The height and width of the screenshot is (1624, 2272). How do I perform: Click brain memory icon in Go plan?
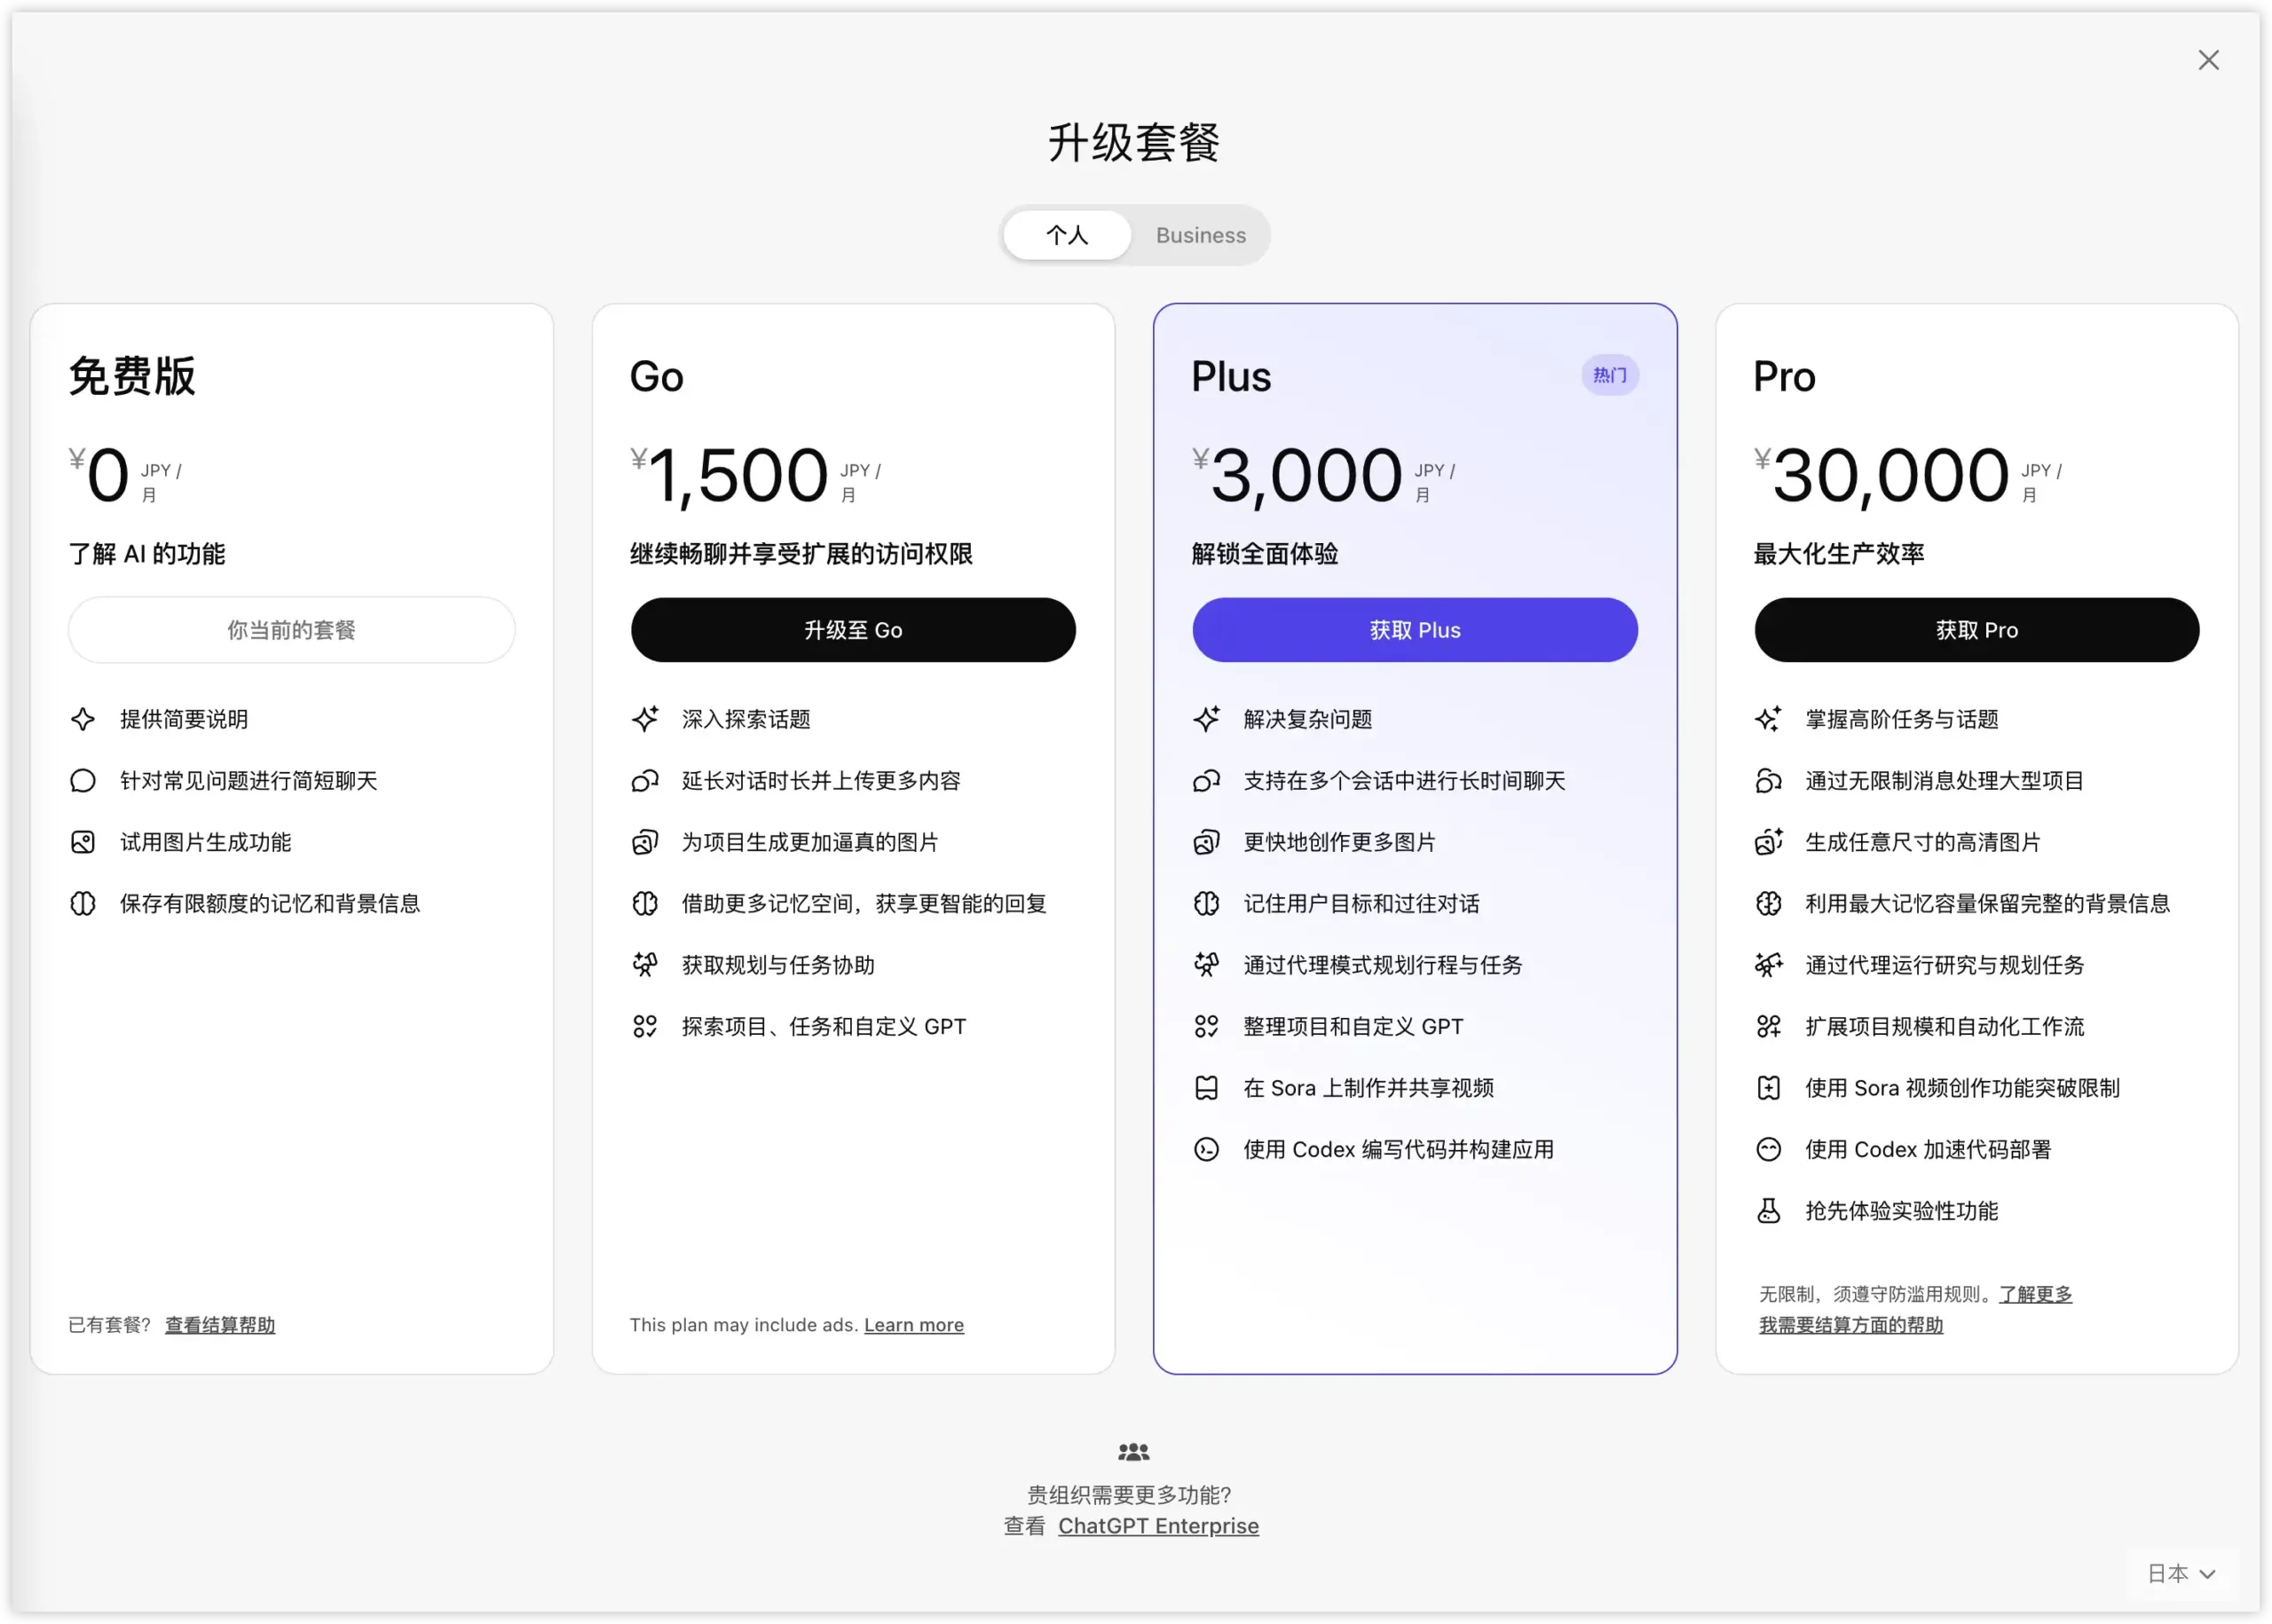pos(645,904)
